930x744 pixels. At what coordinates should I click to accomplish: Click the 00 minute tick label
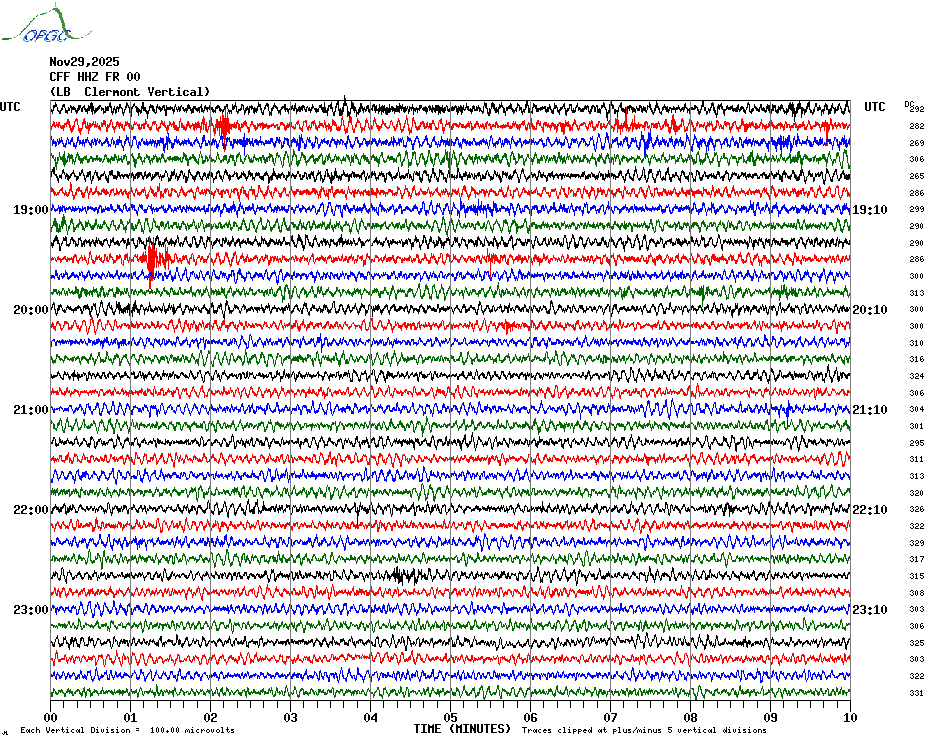click(x=51, y=717)
